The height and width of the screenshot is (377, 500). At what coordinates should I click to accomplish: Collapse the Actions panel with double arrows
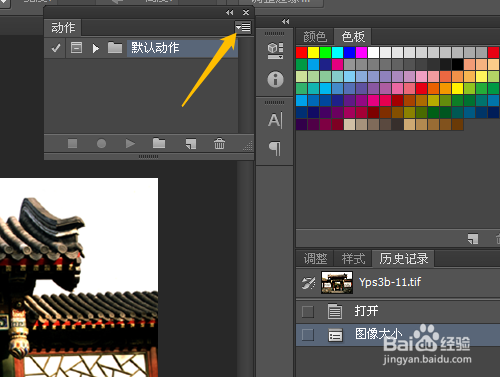click(230, 13)
